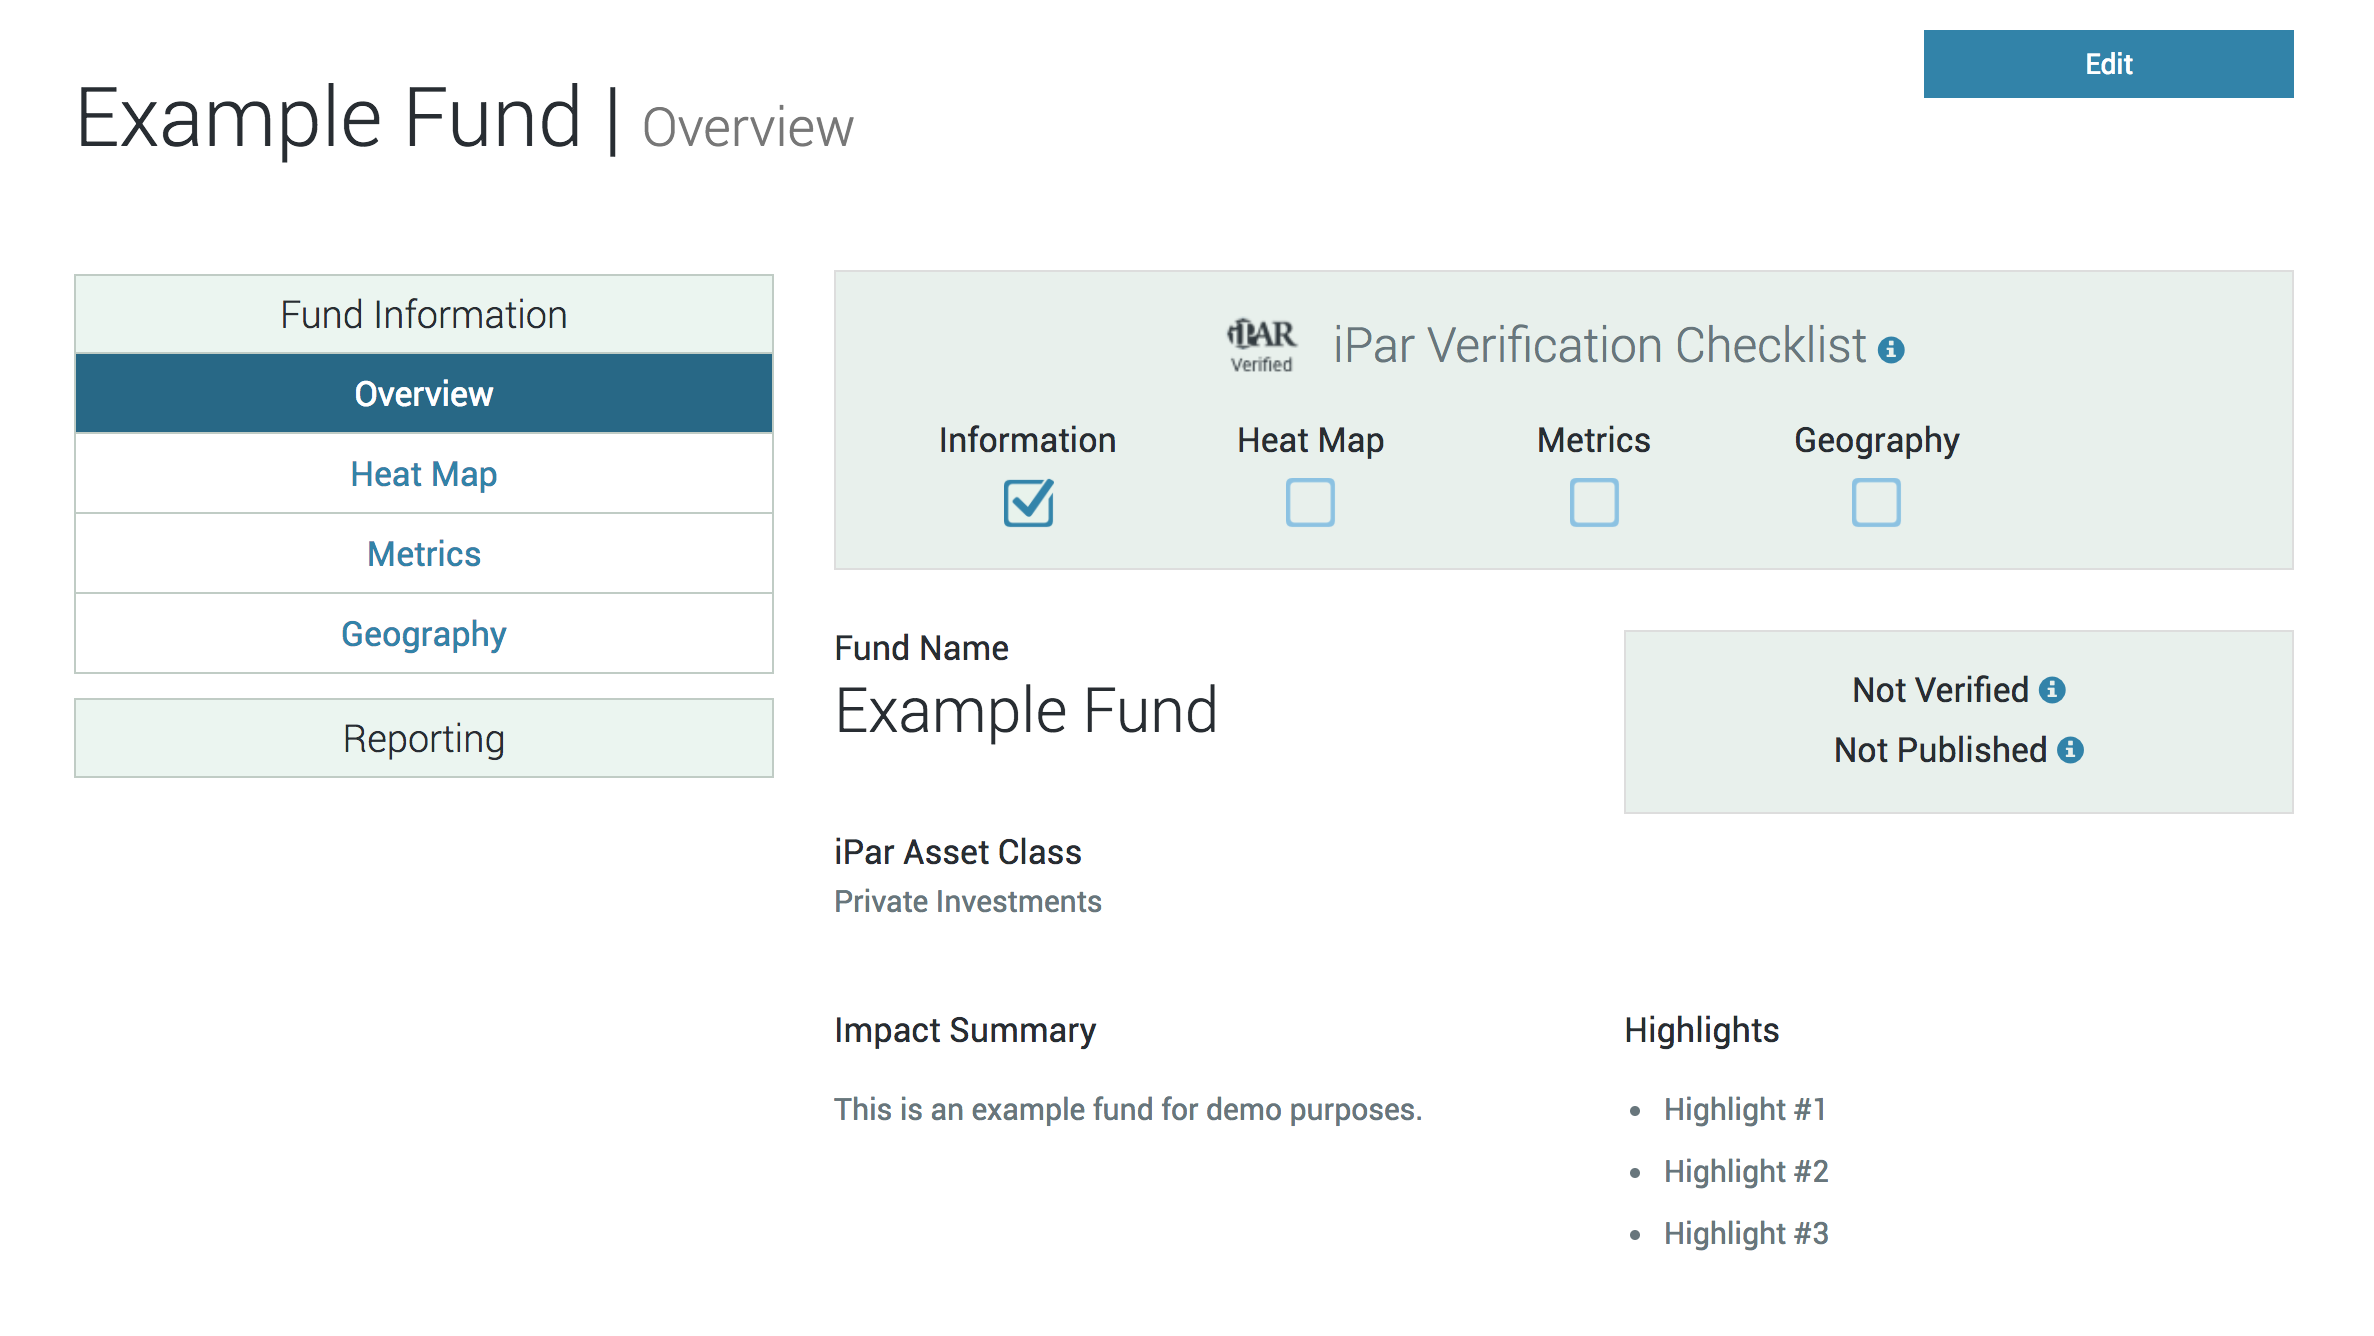
Task: Toggle the Information verification checkbox
Action: pos(1028,502)
